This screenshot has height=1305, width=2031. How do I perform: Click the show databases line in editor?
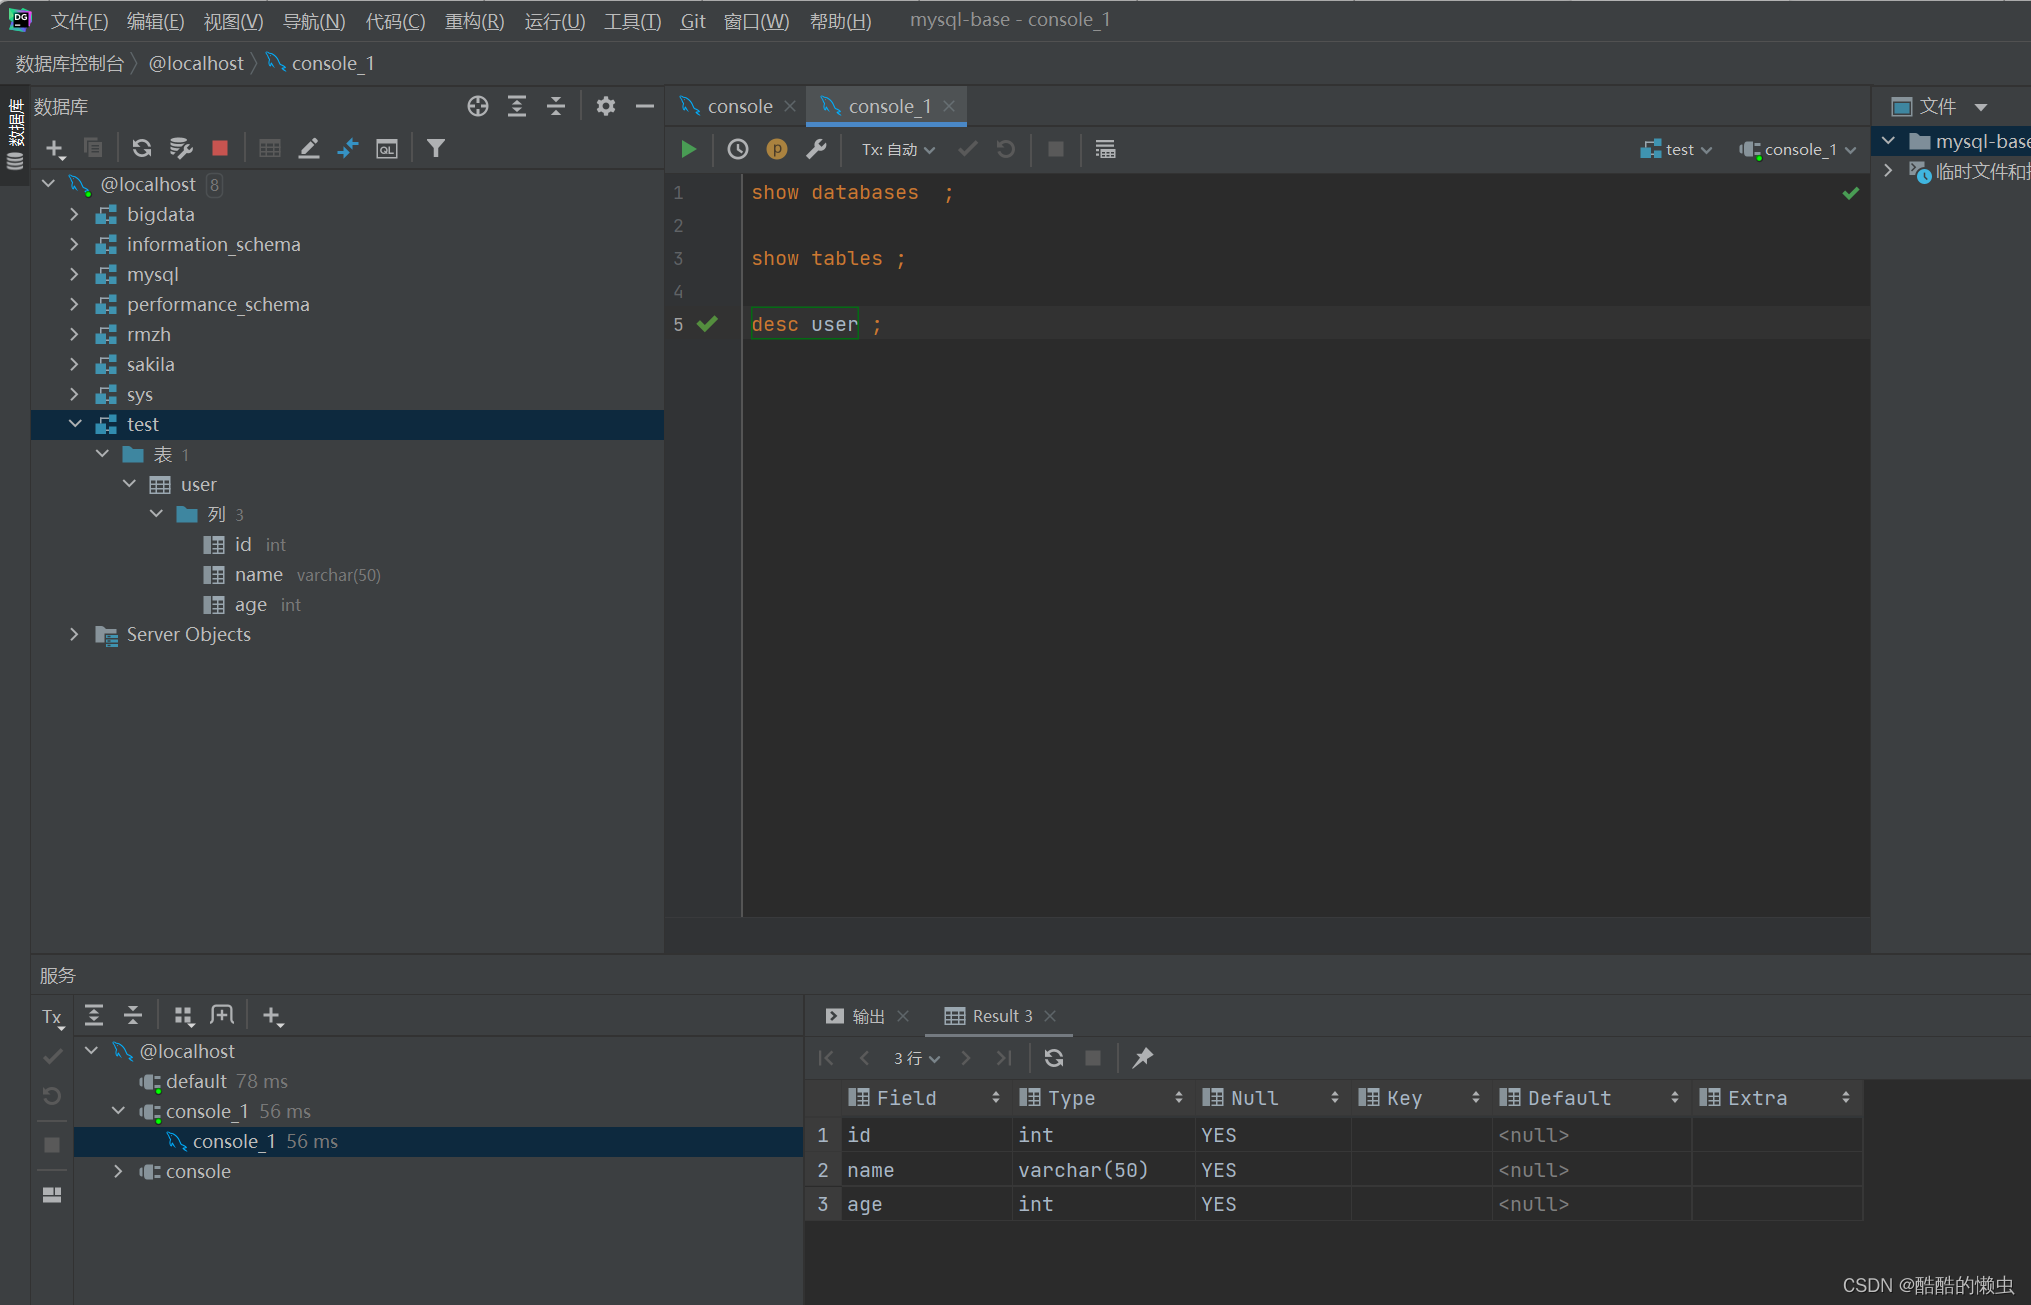[852, 193]
